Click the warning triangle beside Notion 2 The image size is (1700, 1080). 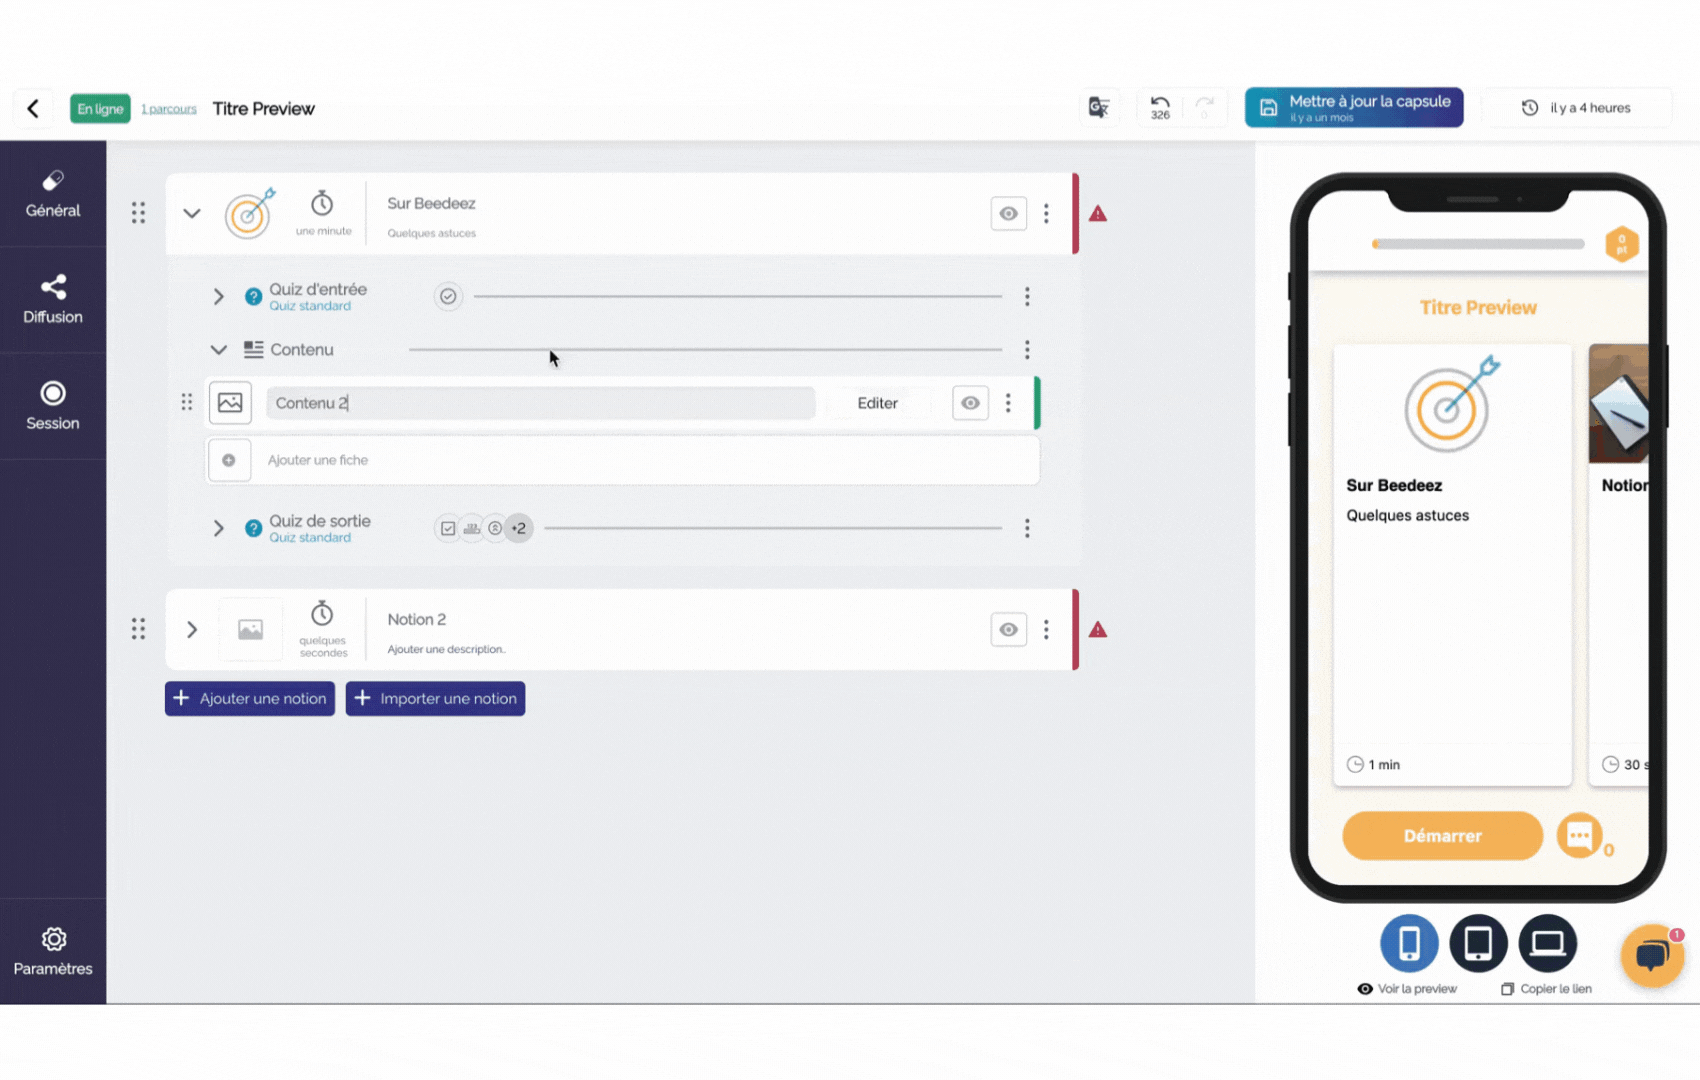click(x=1098, y=630)
